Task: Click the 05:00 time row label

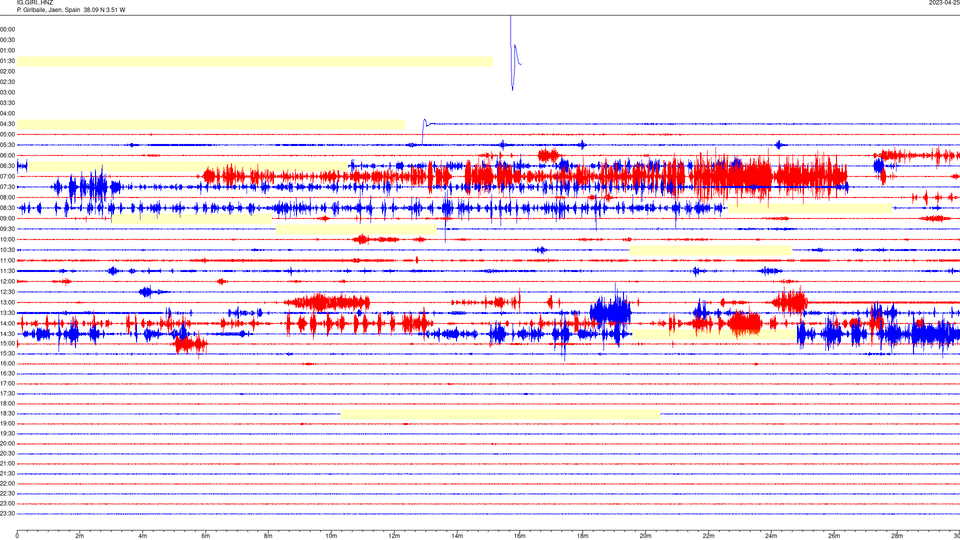Action: pos(8,134)
